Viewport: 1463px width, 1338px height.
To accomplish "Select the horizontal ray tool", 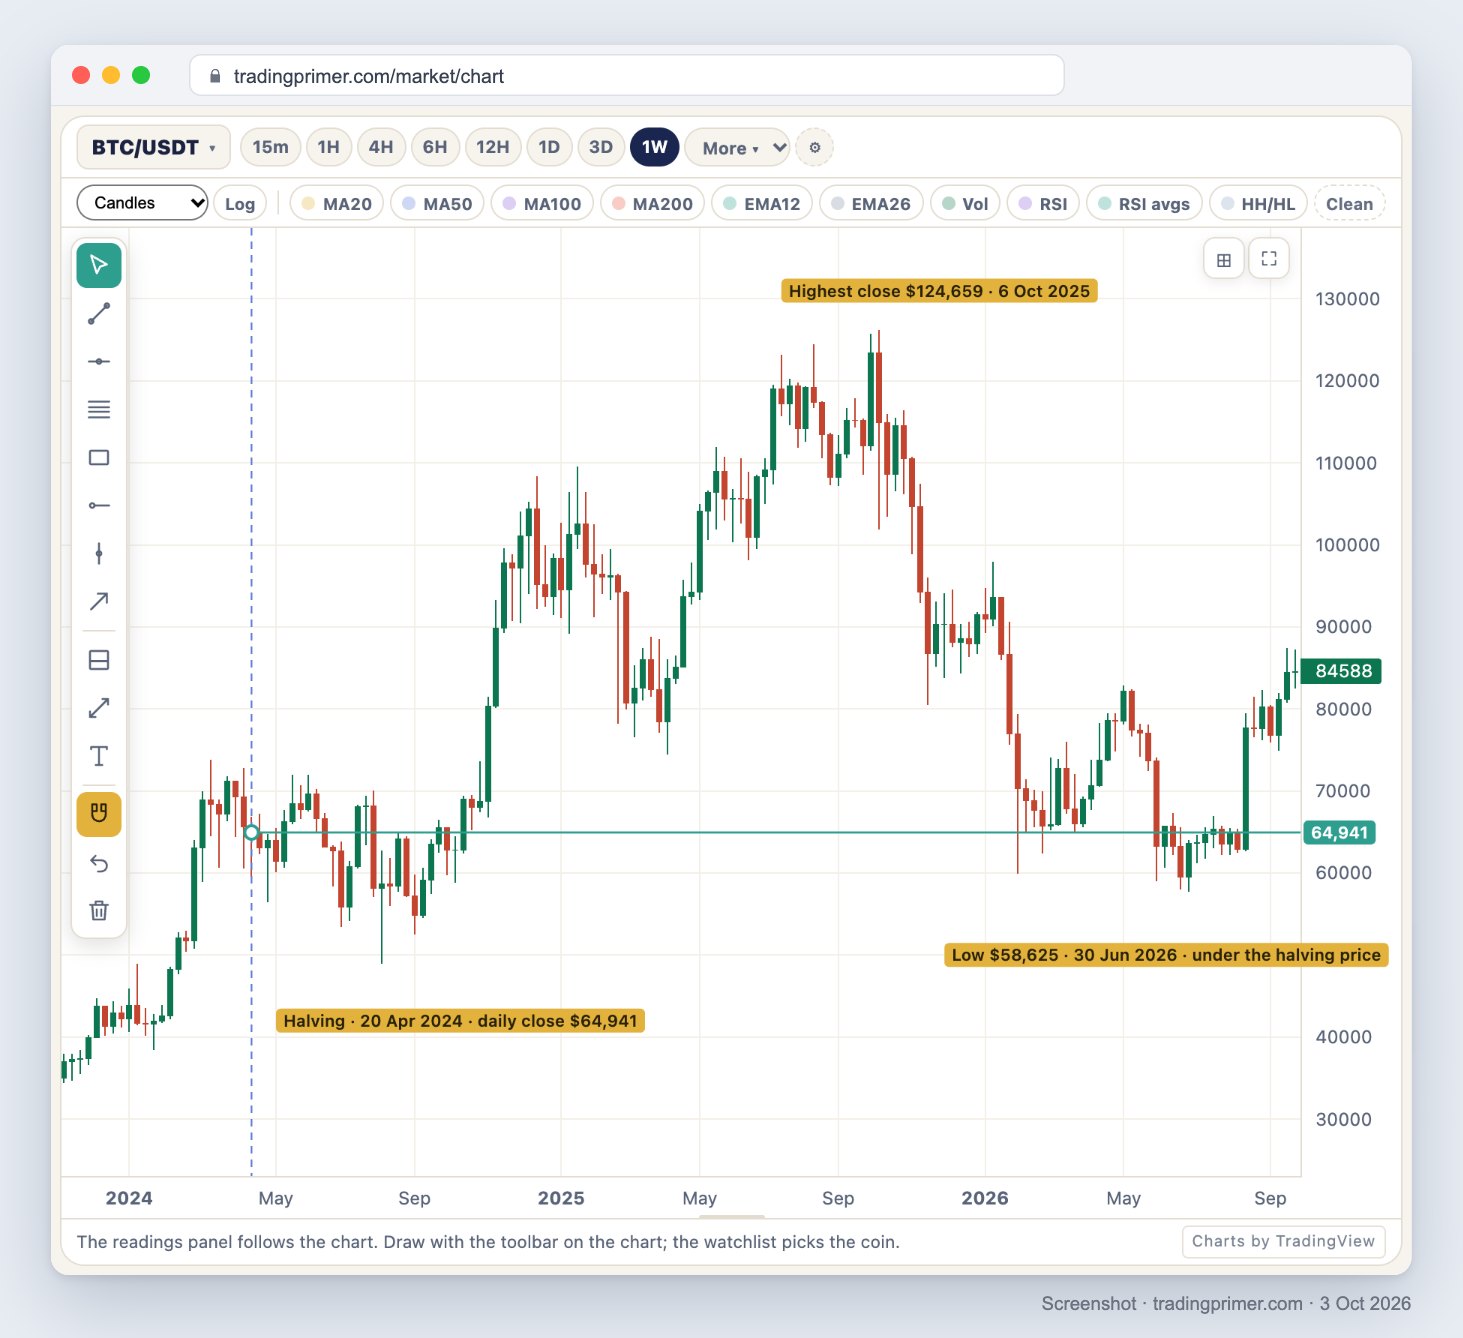I will (x=99, y=505).
